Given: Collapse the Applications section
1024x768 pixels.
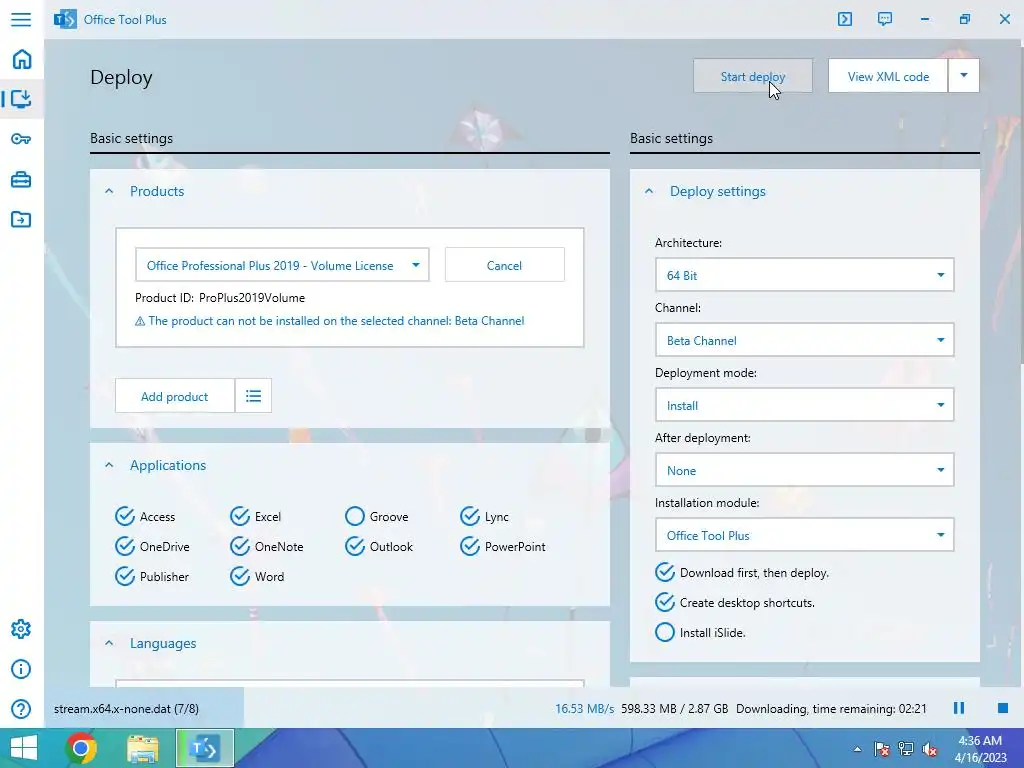Looking at the screenshot, I should (109, 465).
